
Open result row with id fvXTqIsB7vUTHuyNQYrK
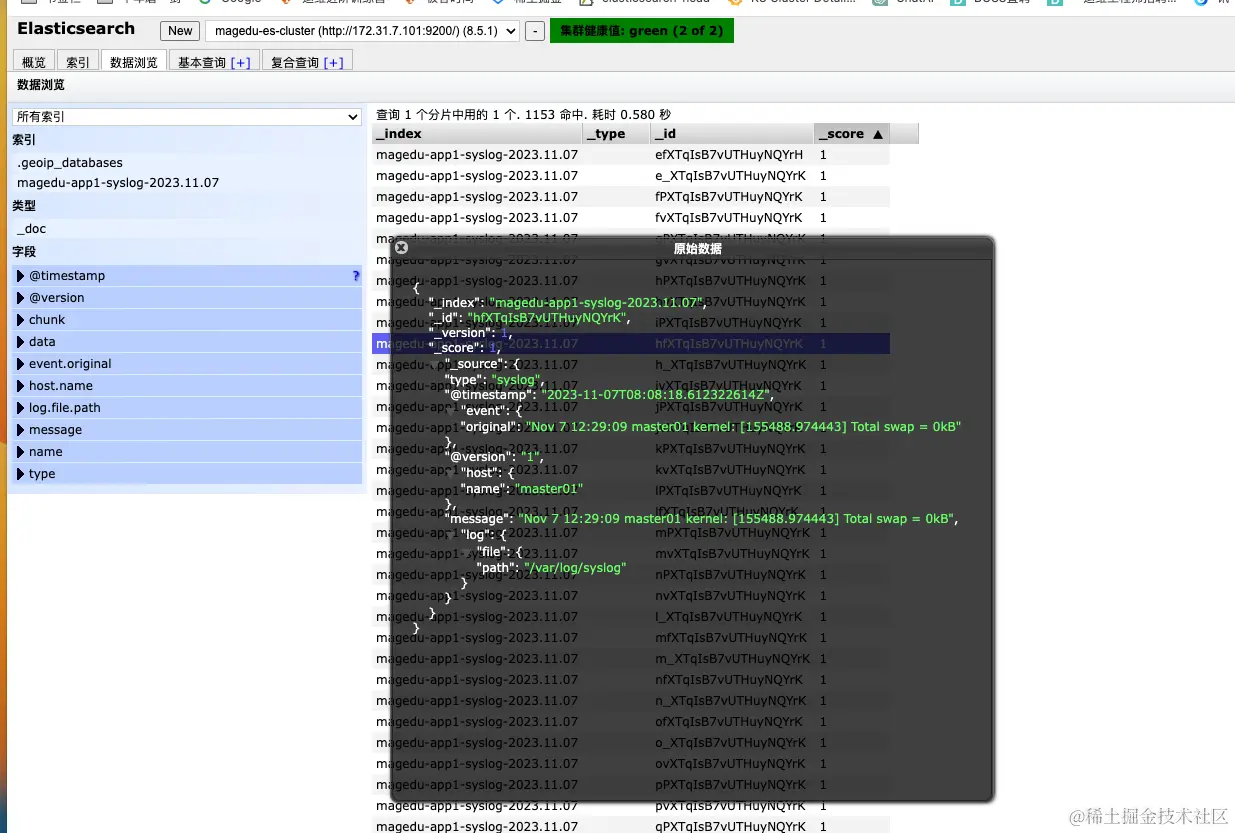pos(631,218)
